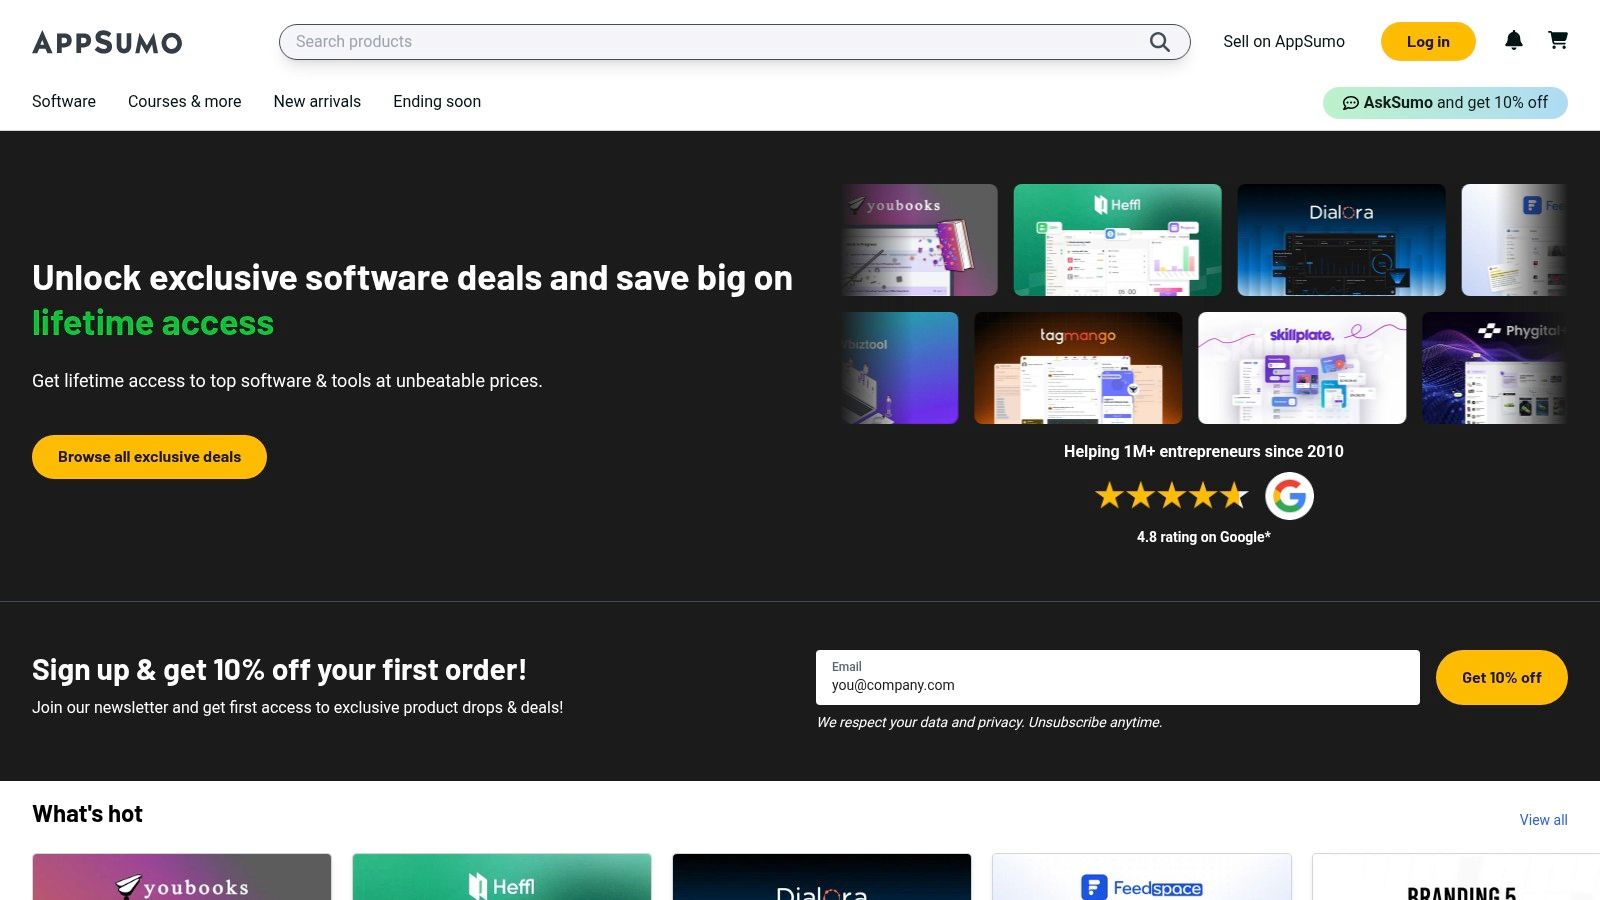Click Helping 1M+ entrepreneurs since 2010 text
1600x900 pixels.
[x=1204, y=451]
